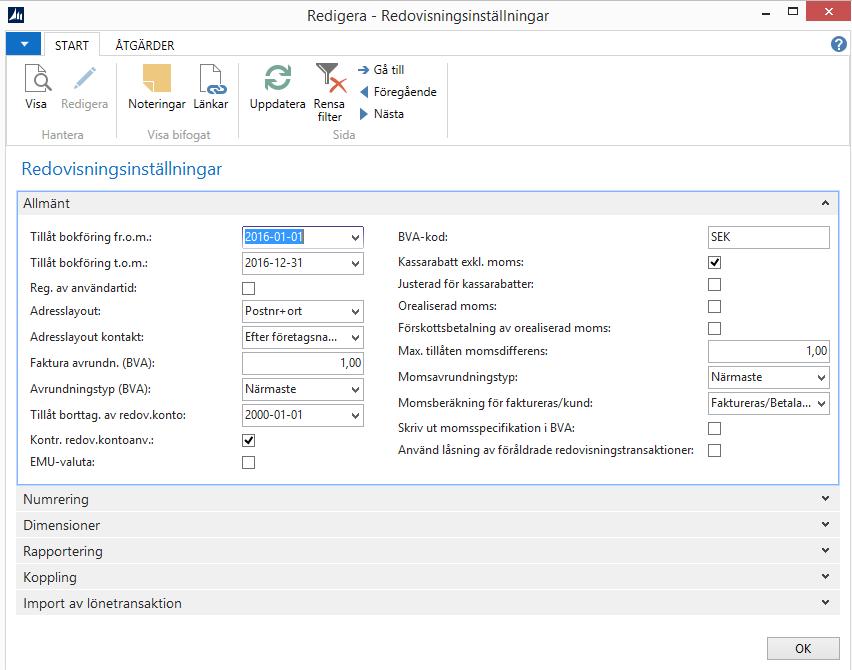The height and width of the screenshot is (670, 852).
Task: Click the Tillåt bokföring fr.o.m. label
Action: click(x=91, y=237)
